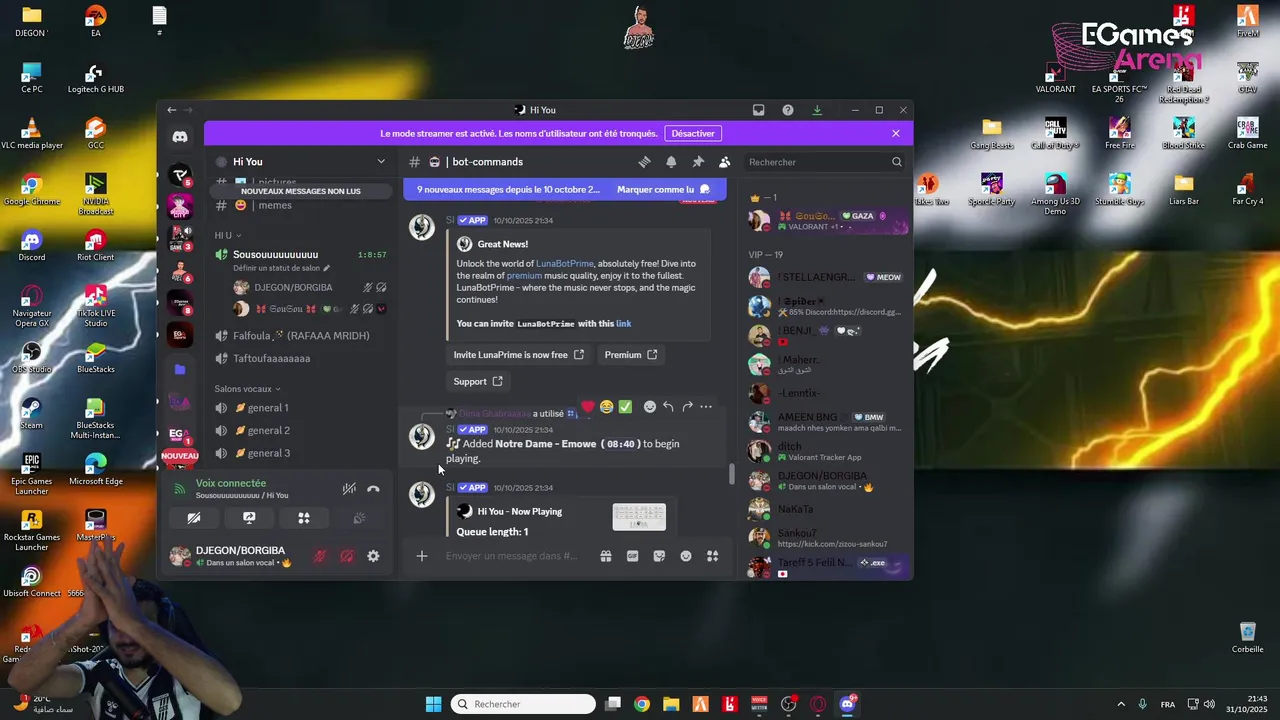
Task: Click Désactiver streamer mode button
Action: pos(693,133)
